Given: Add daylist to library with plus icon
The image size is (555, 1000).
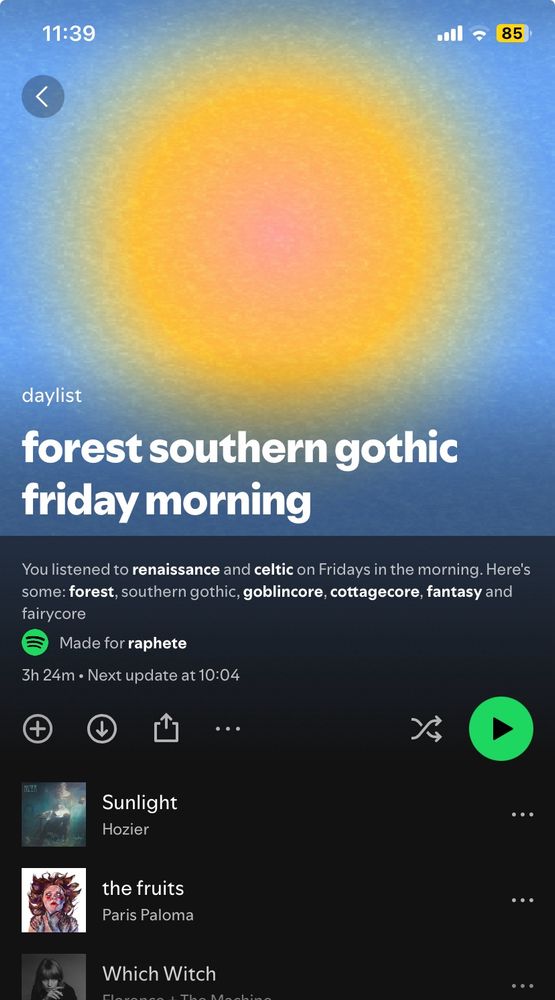Looking at the screenshot, I should (x=38, y=728).
